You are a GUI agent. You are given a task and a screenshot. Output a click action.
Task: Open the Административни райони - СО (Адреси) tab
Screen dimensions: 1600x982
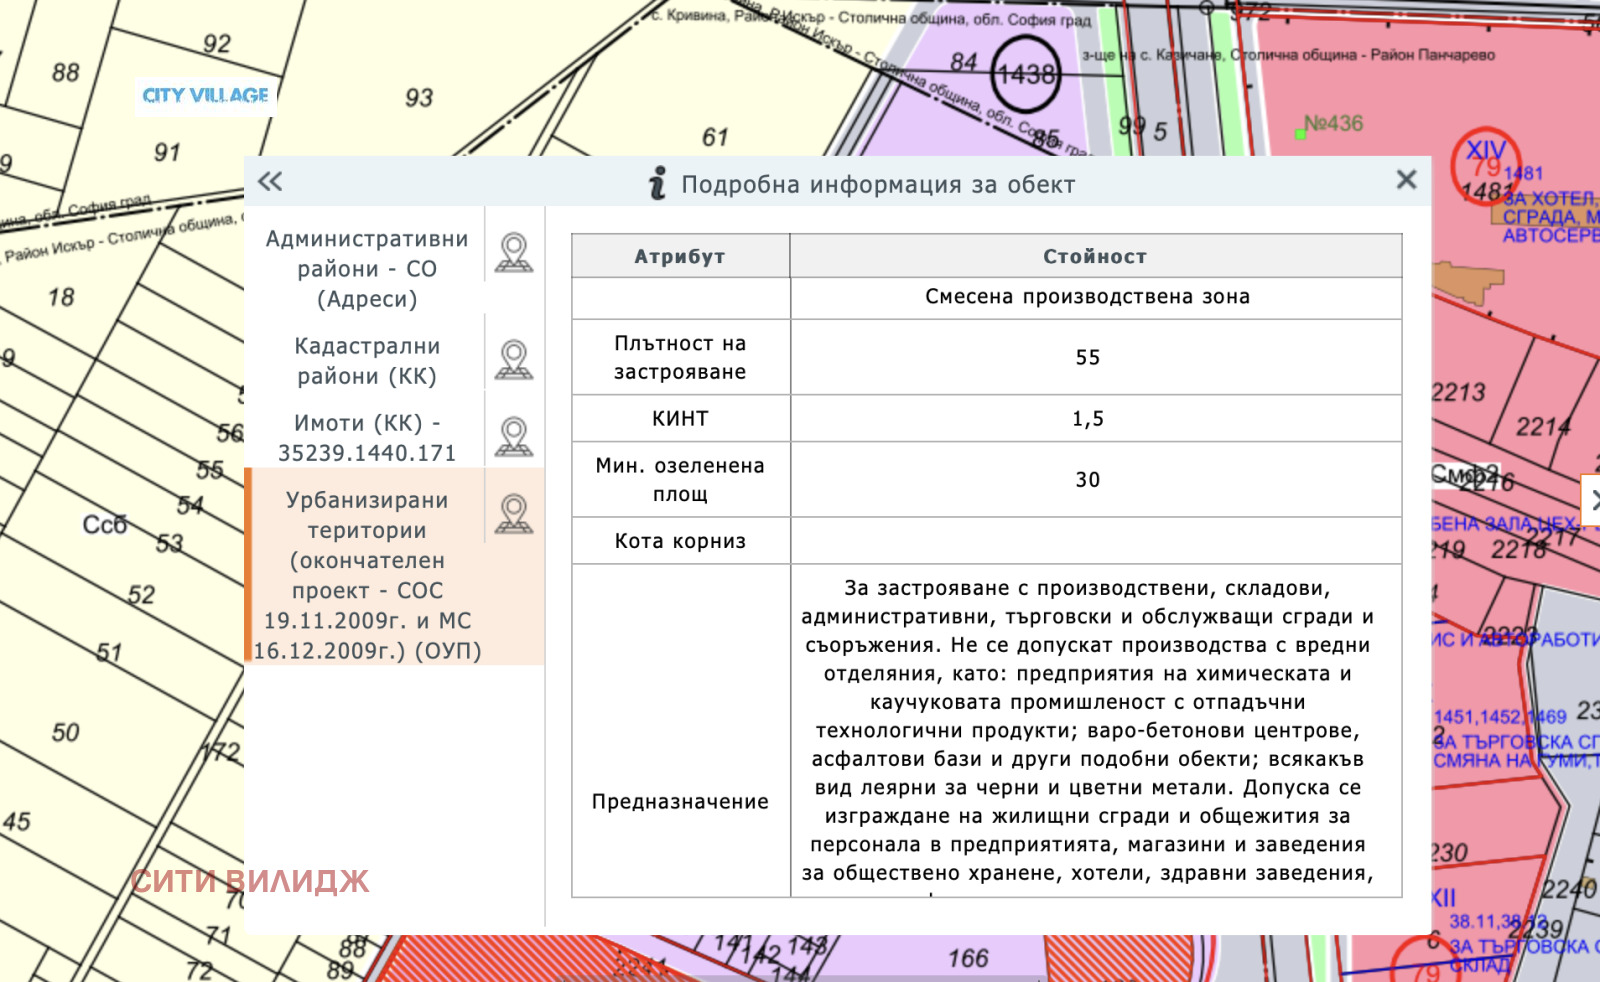coord(366,268)
